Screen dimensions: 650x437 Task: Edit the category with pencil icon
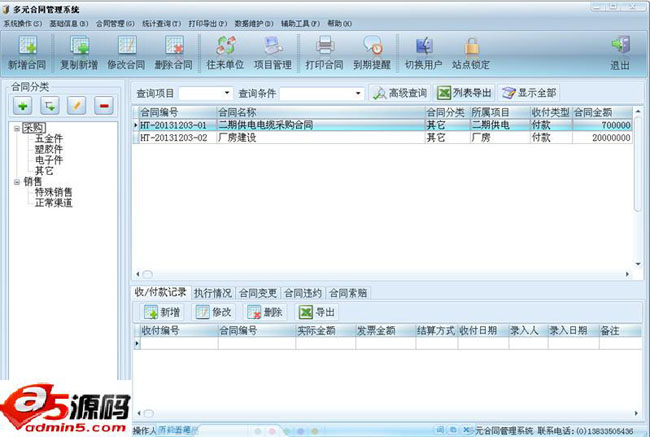pyautogui.click(x=77, y=106)
